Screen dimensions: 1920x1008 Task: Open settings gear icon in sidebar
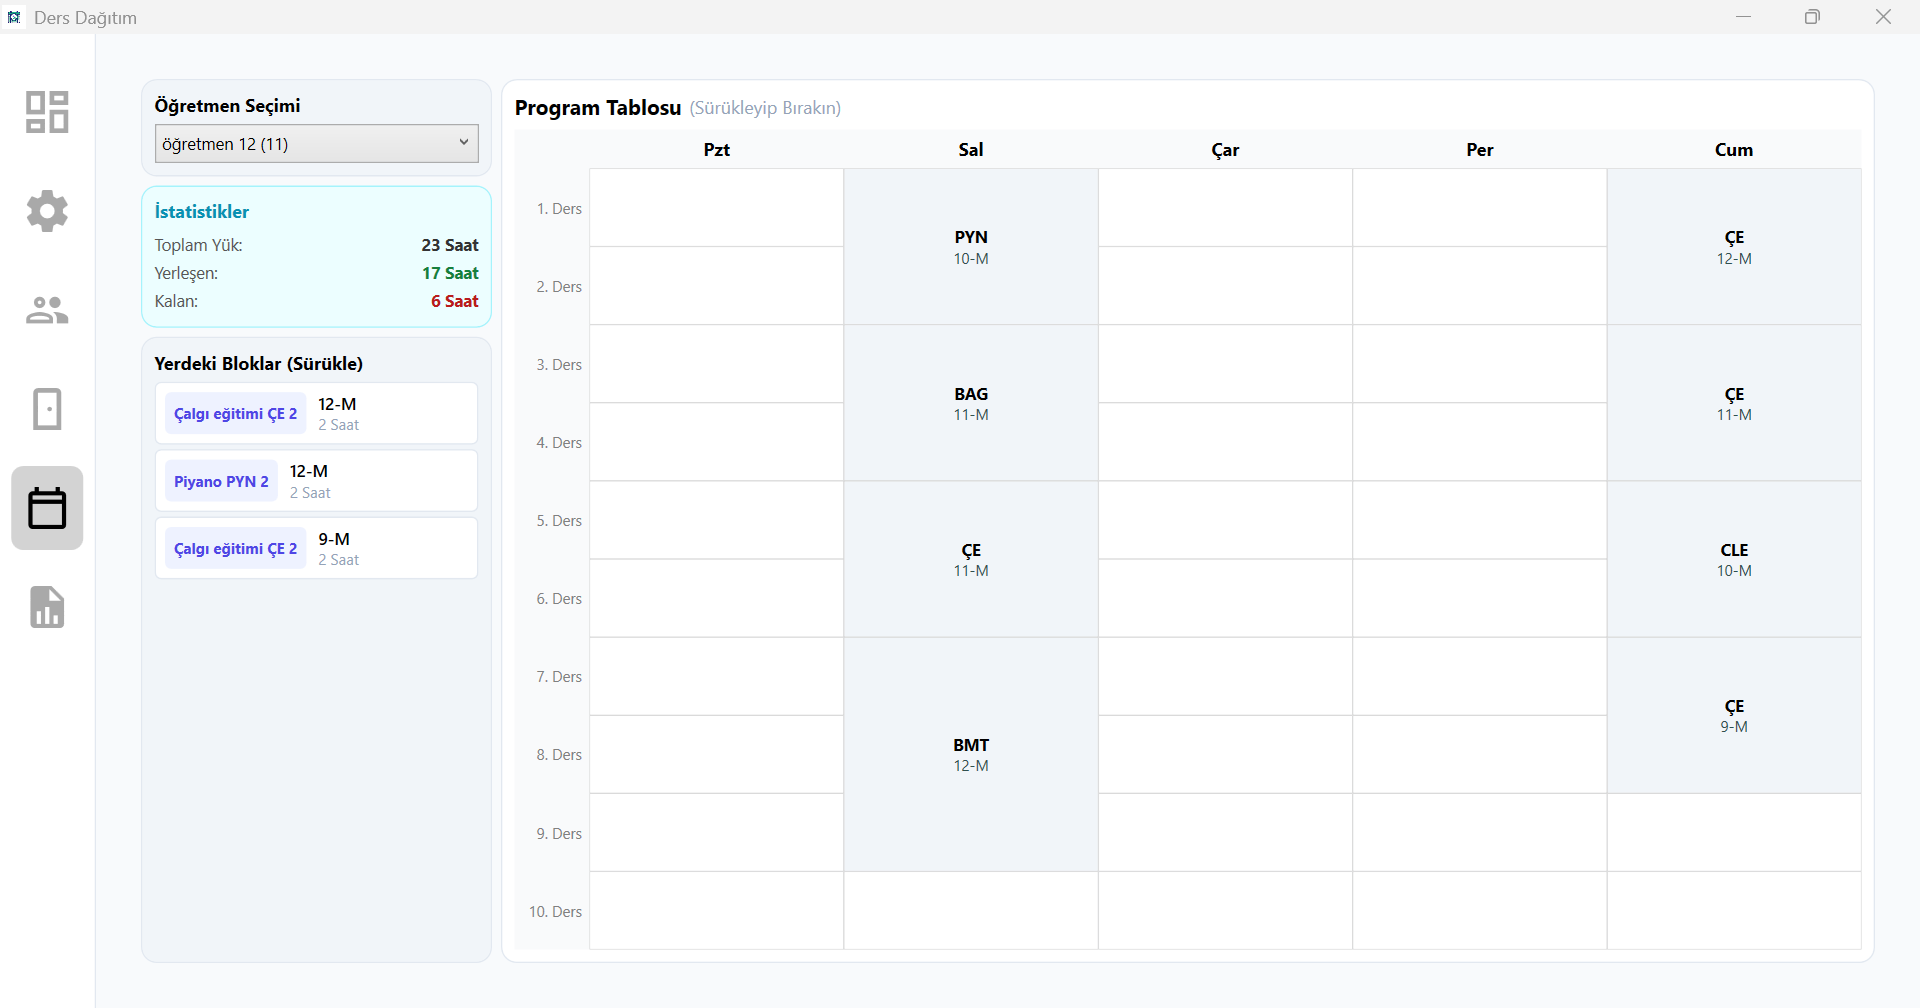tap(47, 211)
